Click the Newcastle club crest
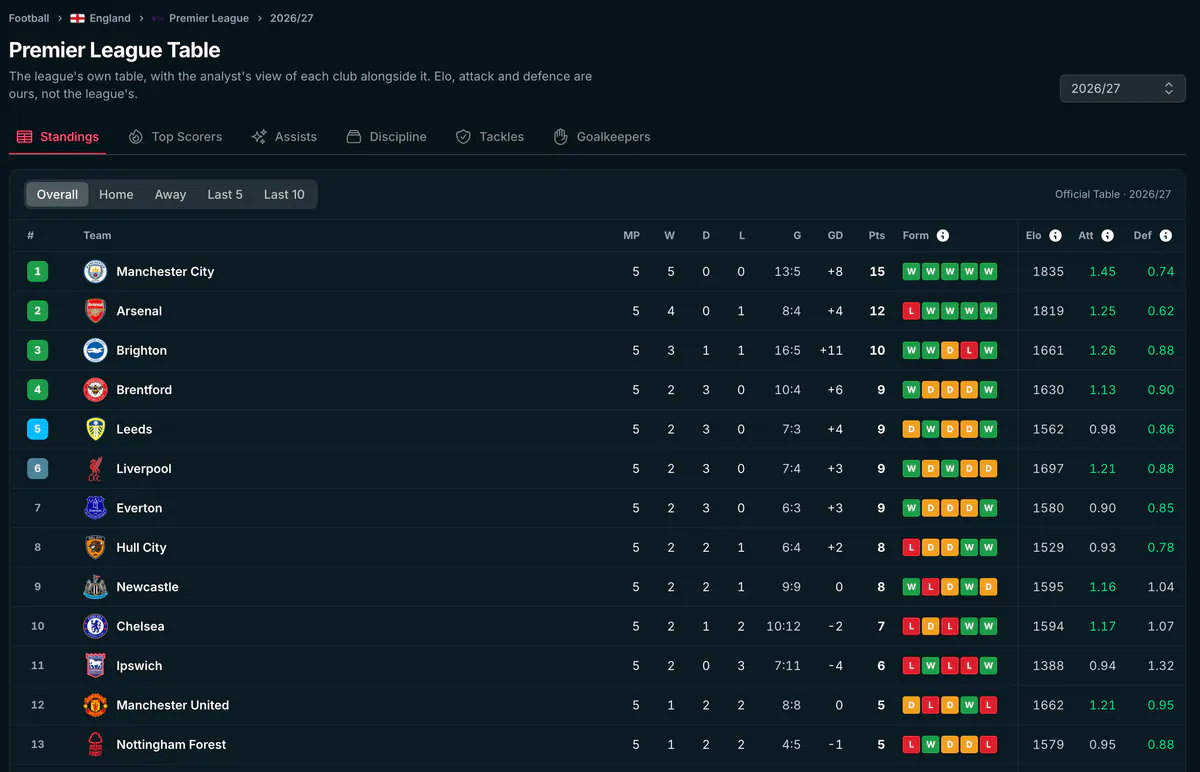Viewport: 1200px width, 772px height. coord(95,587)
